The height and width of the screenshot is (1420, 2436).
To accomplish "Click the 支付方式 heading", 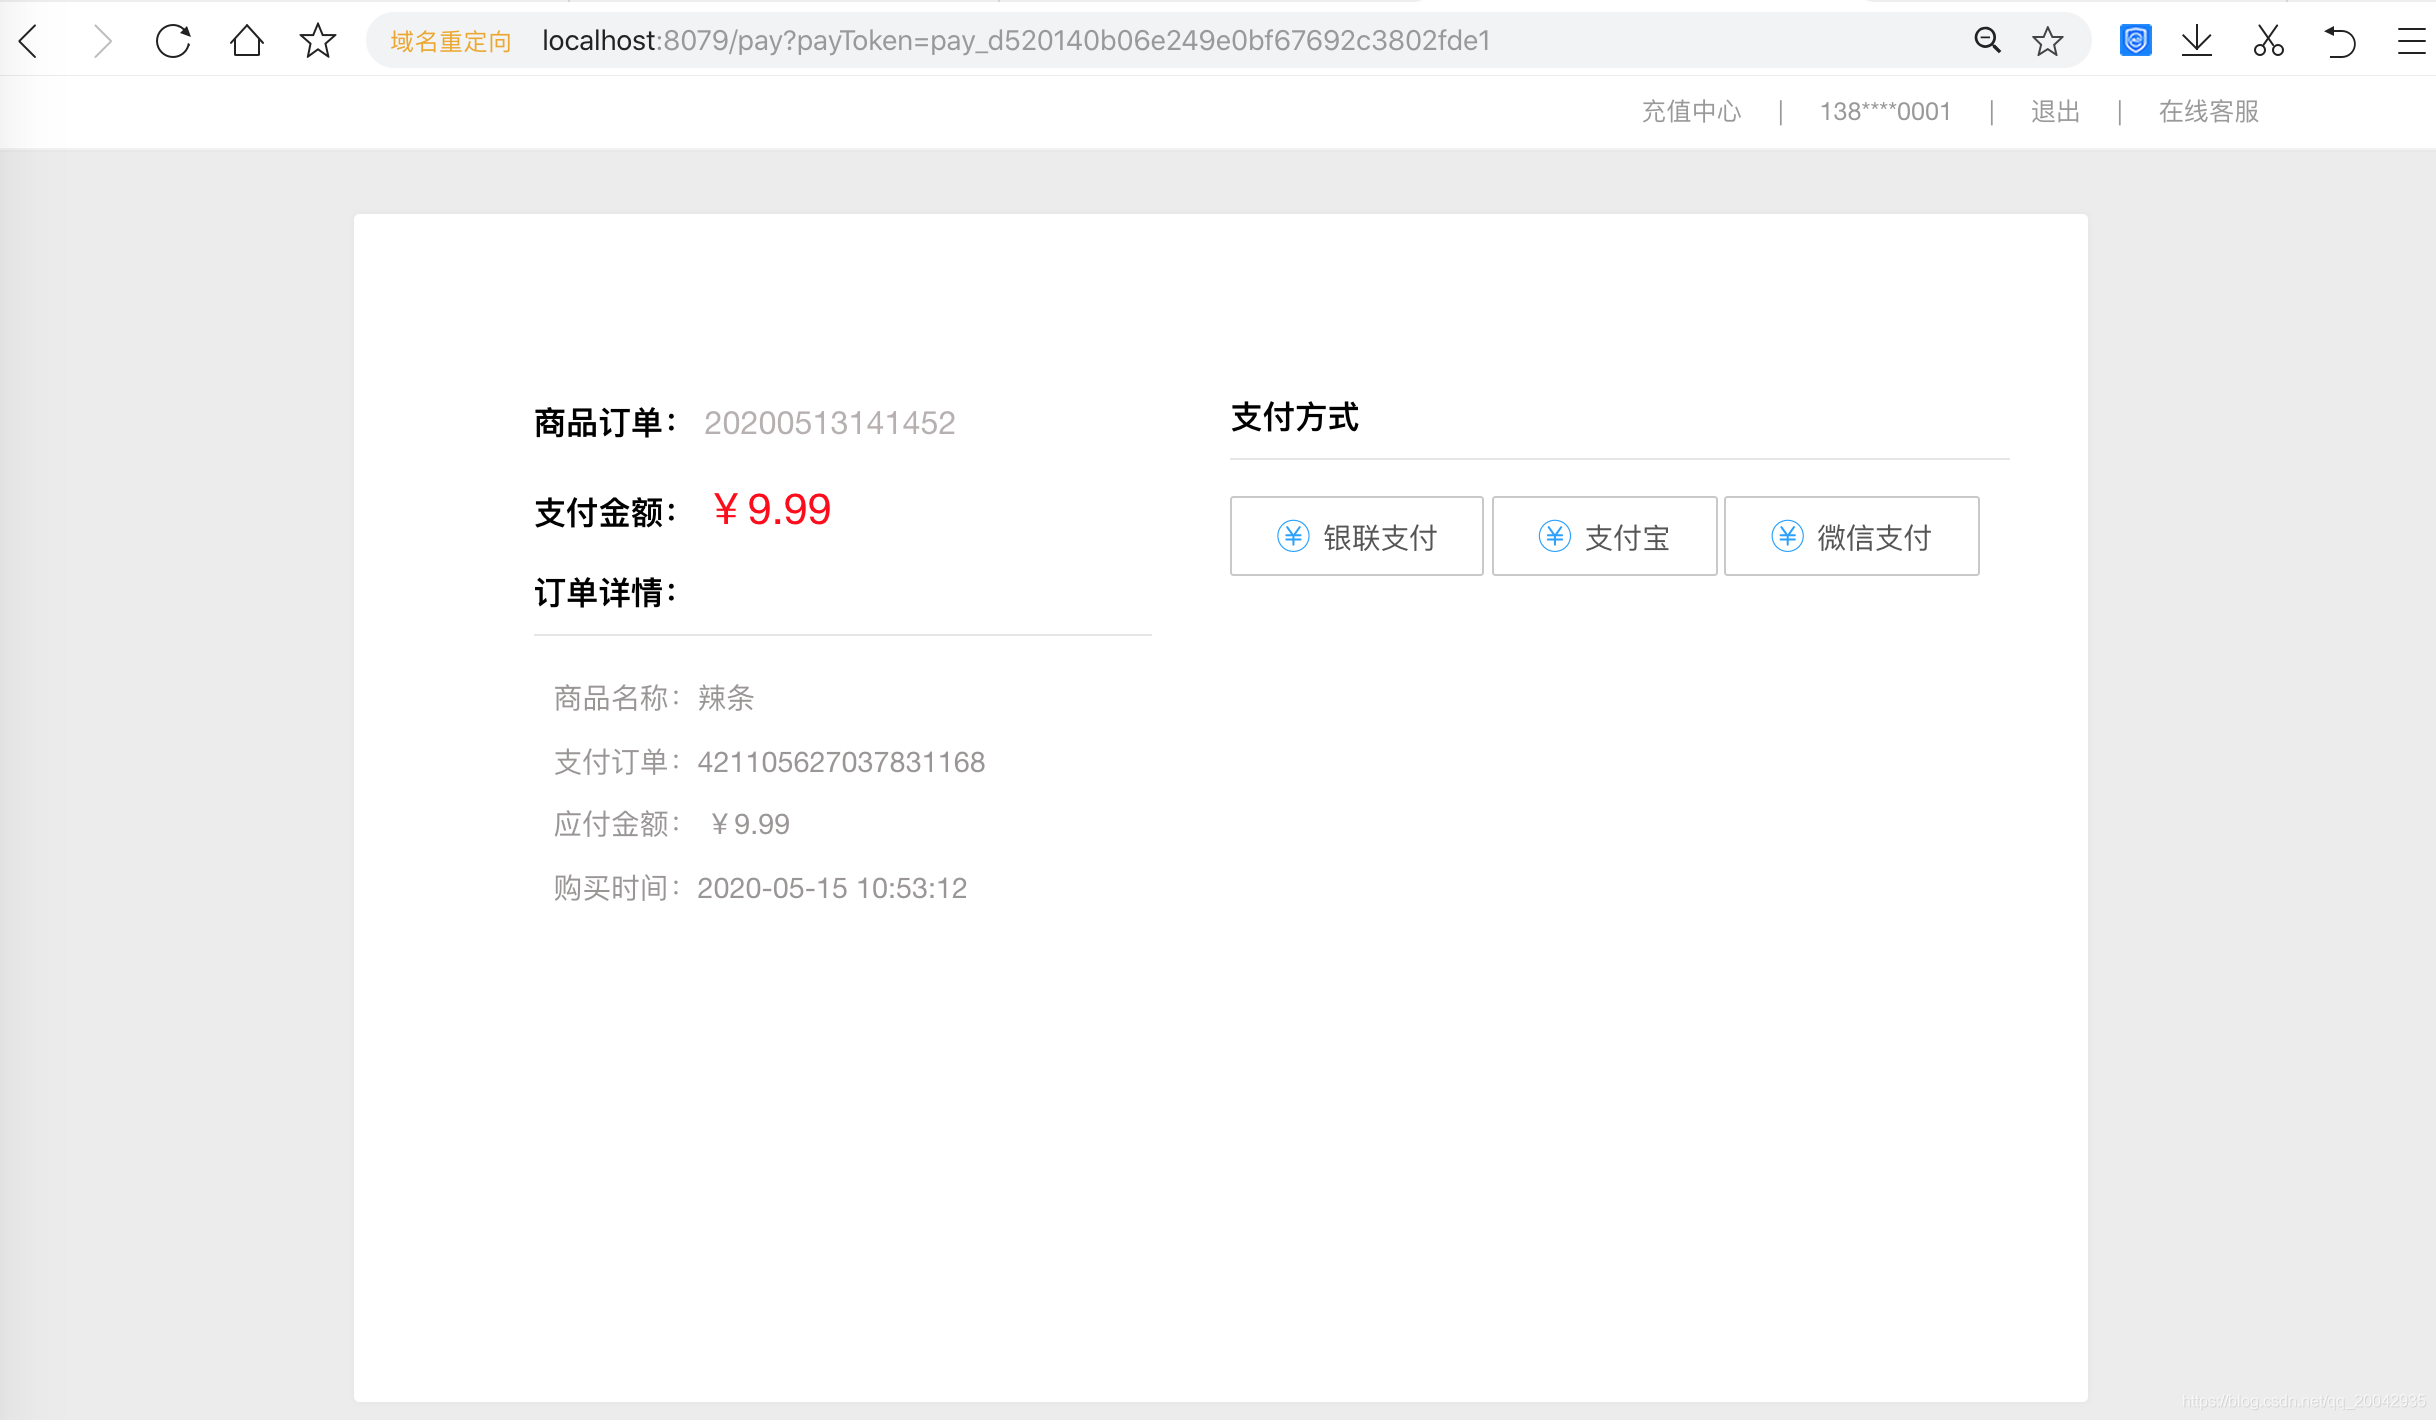I will [1294, 417].
